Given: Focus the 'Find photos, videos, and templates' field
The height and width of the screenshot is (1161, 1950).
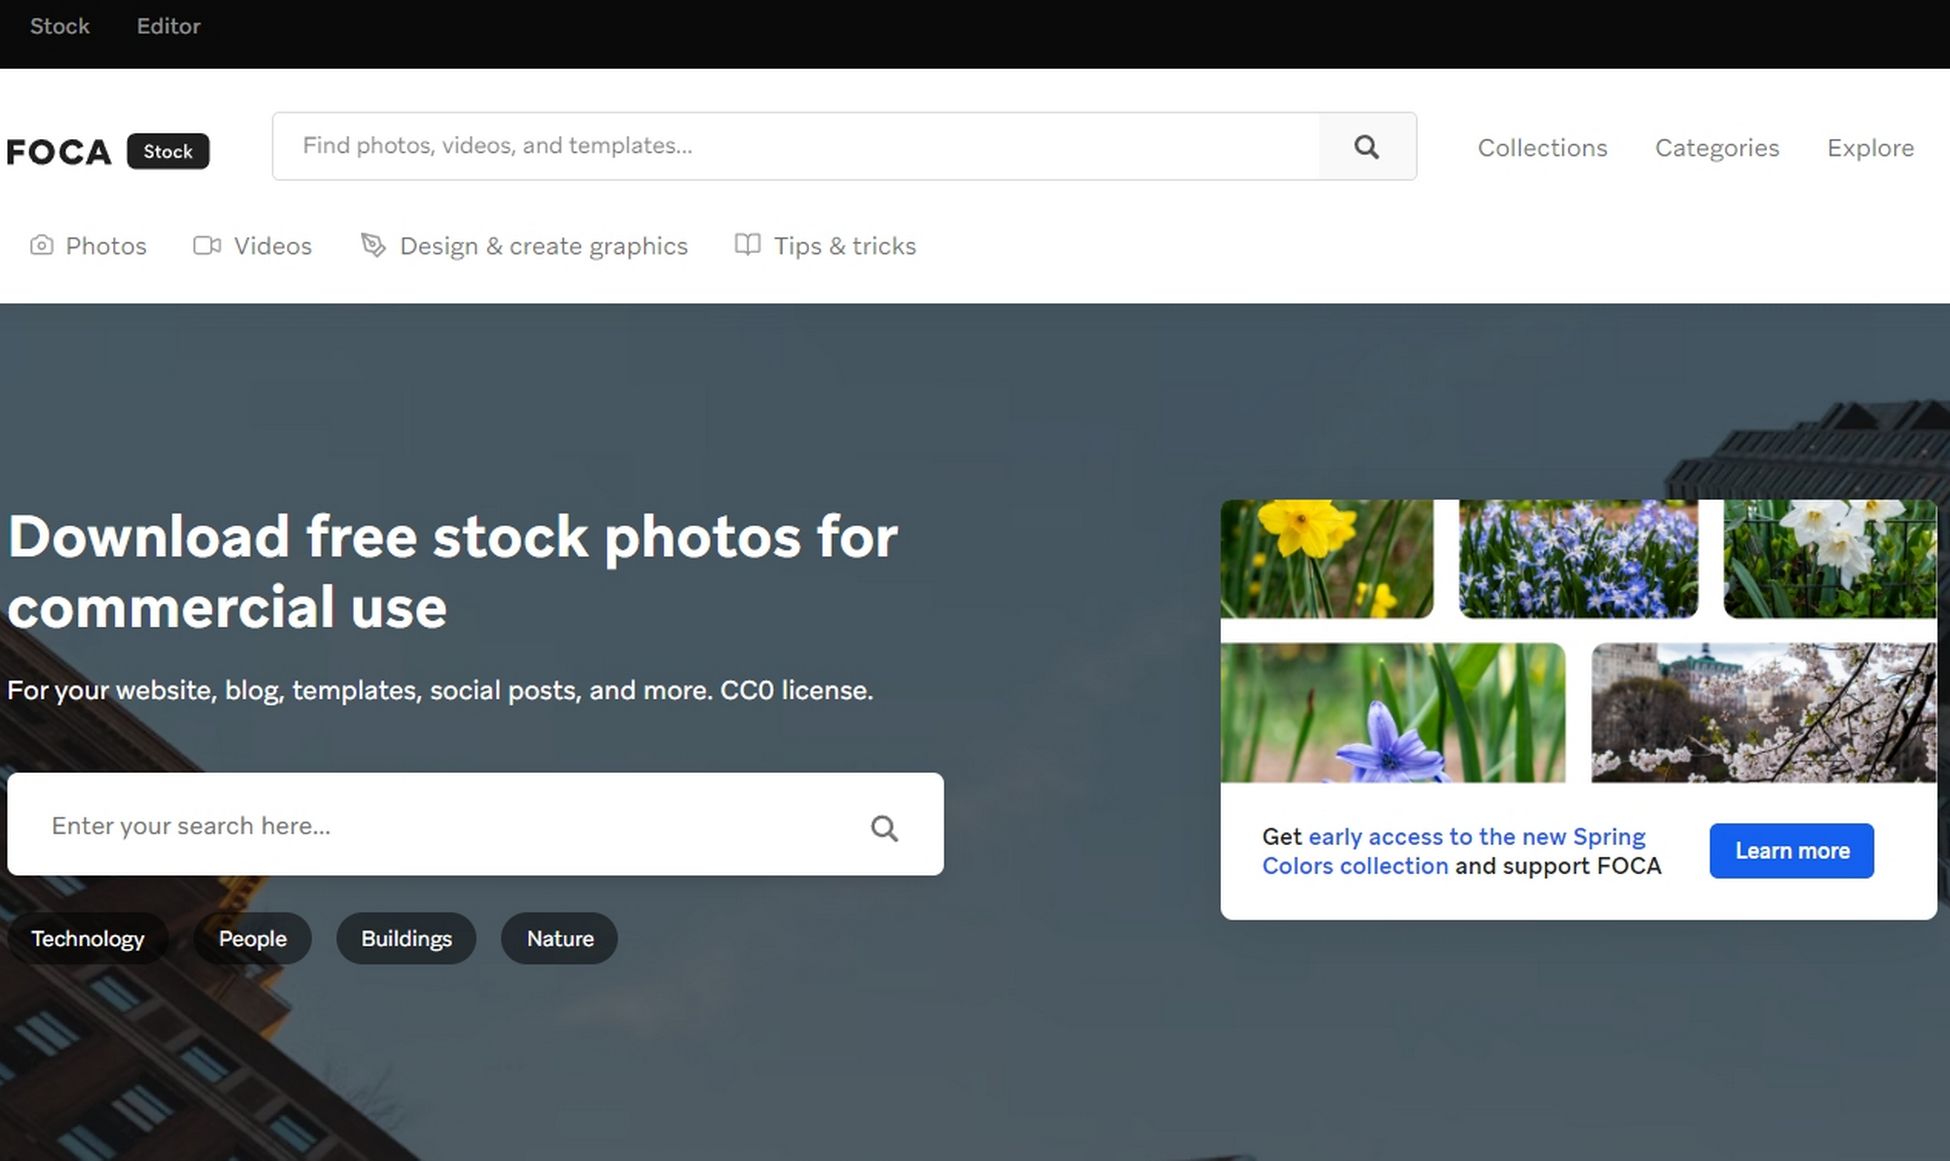Looking at the screenshot, I should tap(796, 146).
